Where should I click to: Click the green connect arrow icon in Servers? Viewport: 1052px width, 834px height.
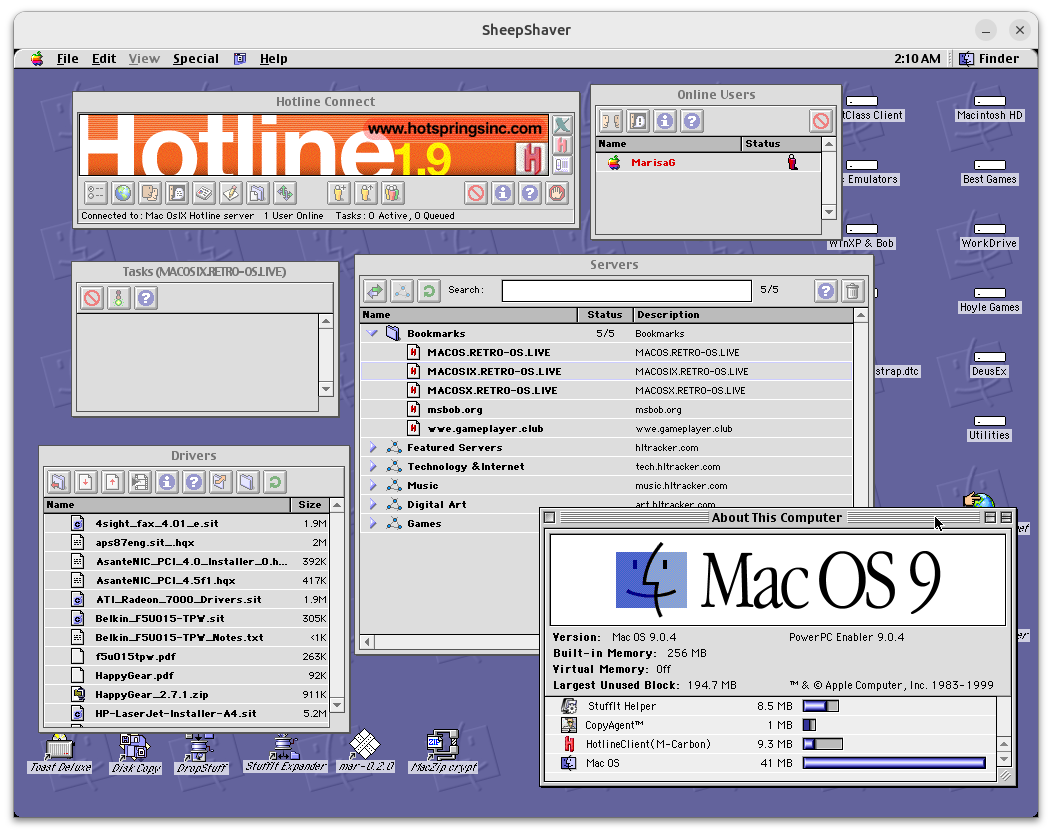pos(375,290)
